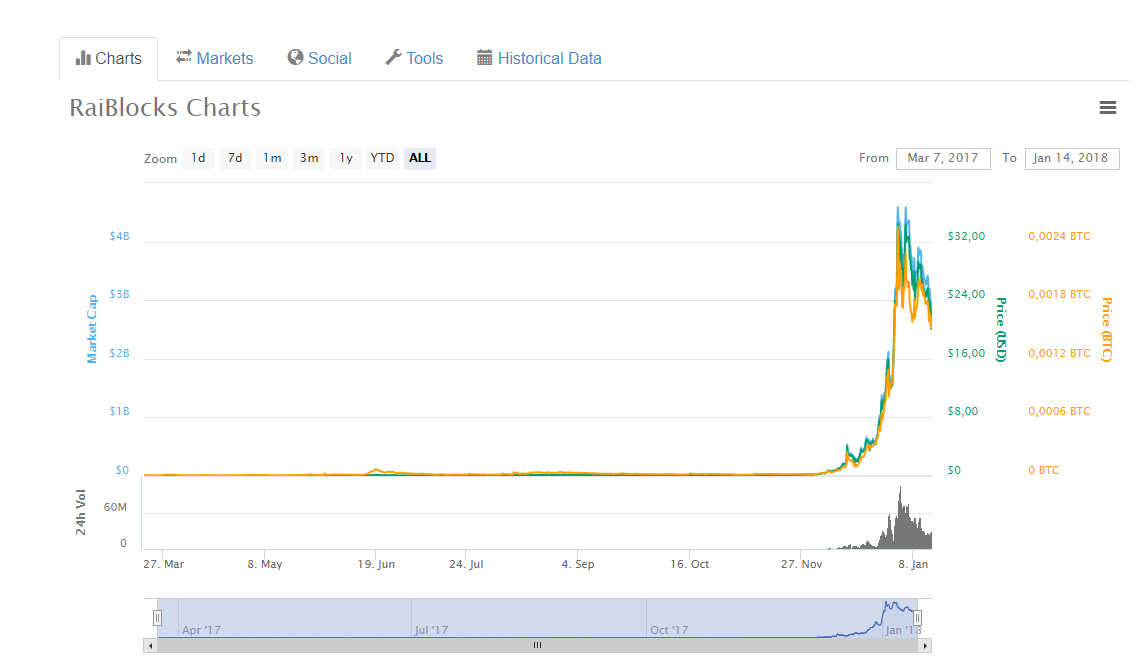The image size is (1143, 666).
Task: Click the Market Cap axis title
Action: pos(92,329)
